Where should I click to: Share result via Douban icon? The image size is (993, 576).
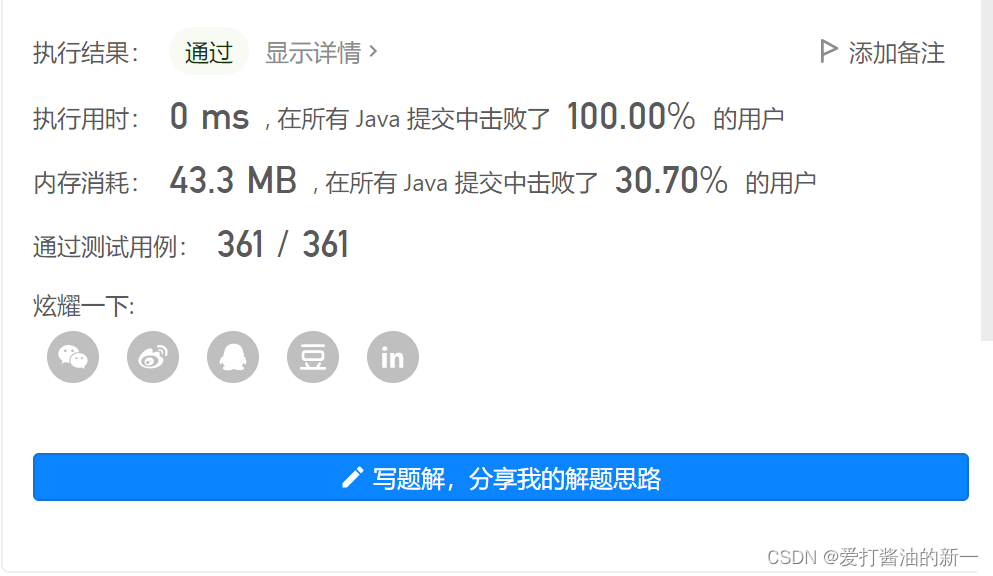coord(313,357)
